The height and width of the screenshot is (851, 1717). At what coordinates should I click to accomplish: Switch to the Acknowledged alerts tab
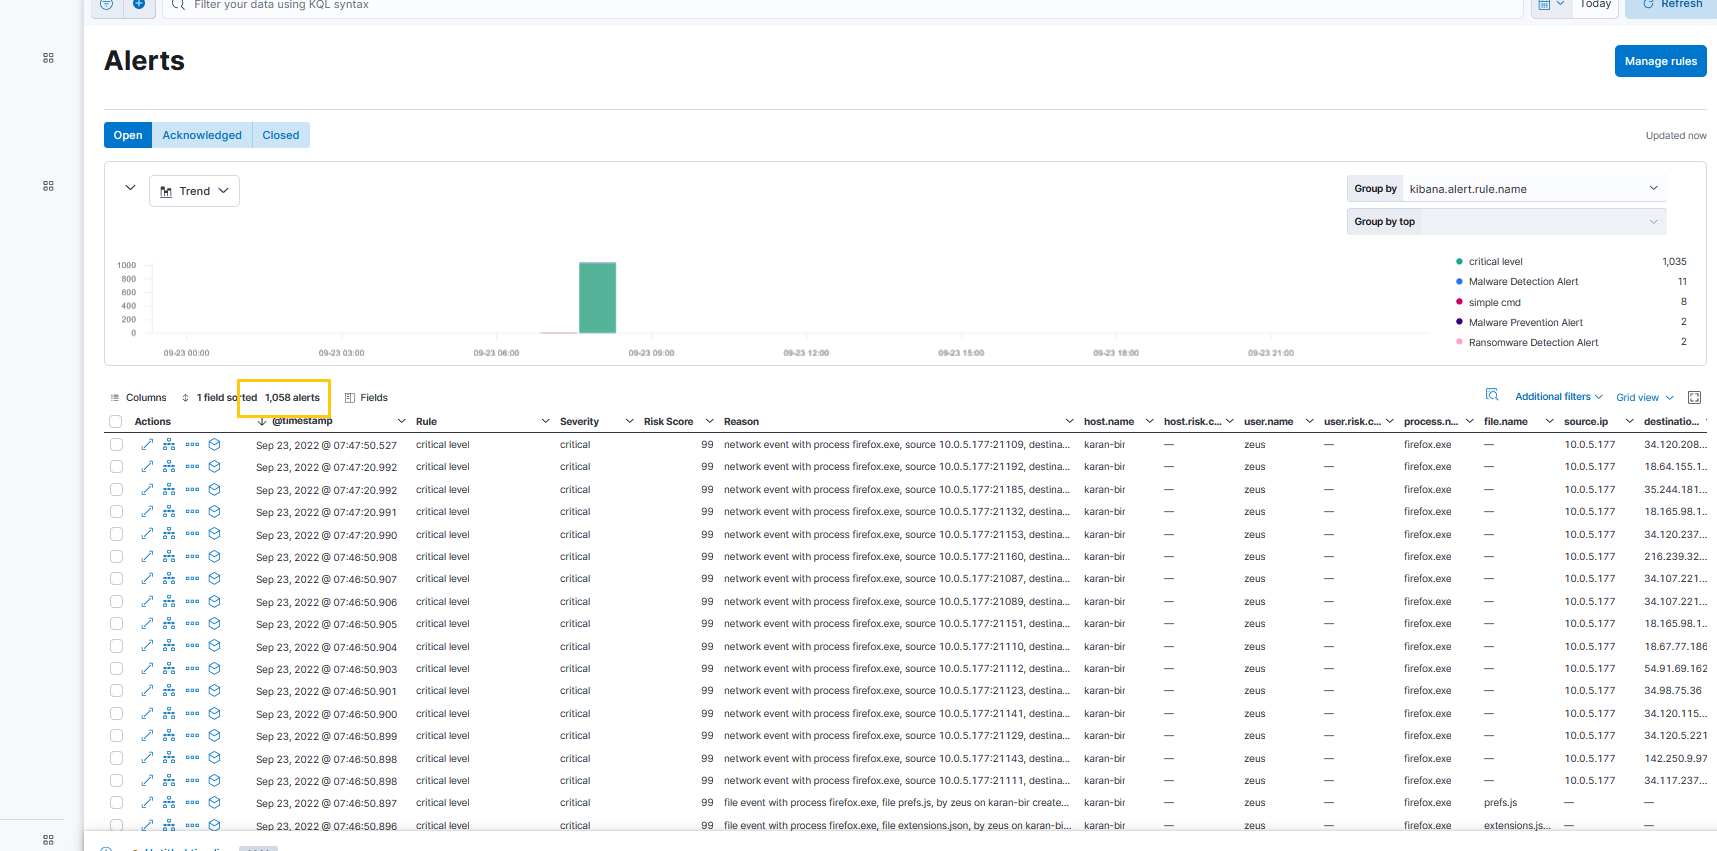202,135
